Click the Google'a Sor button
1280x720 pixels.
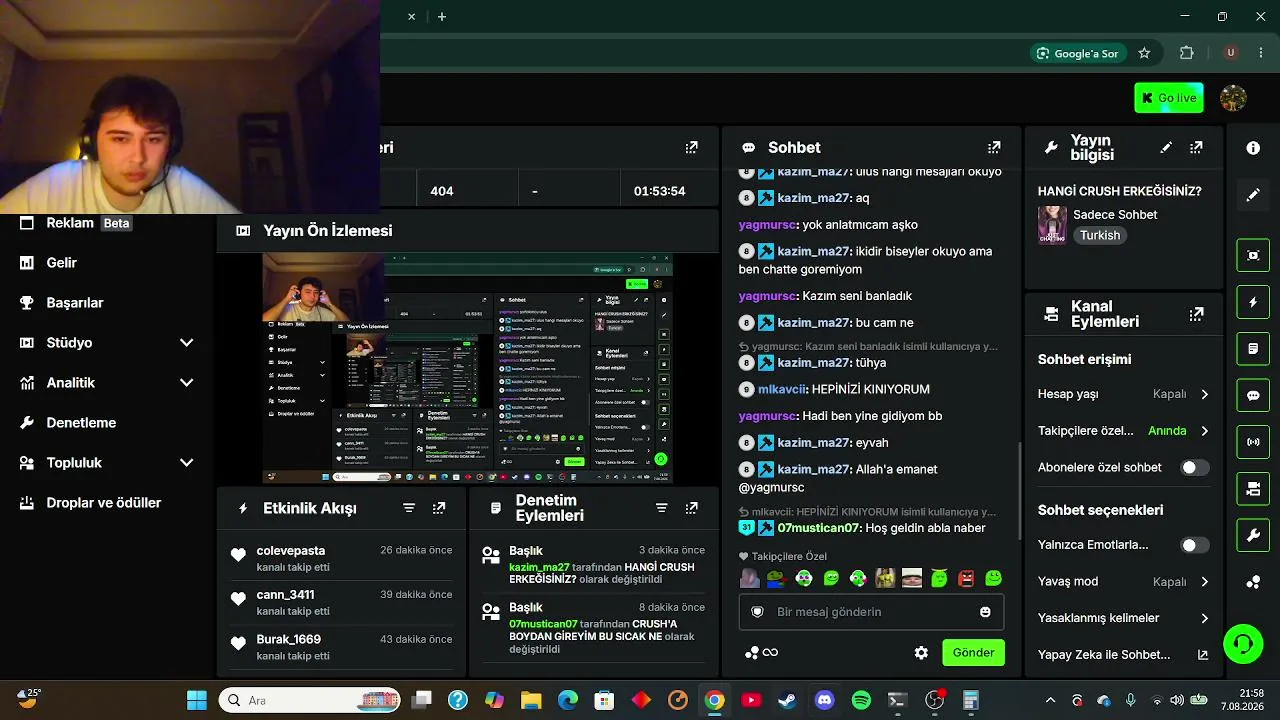coord(1078,53)
